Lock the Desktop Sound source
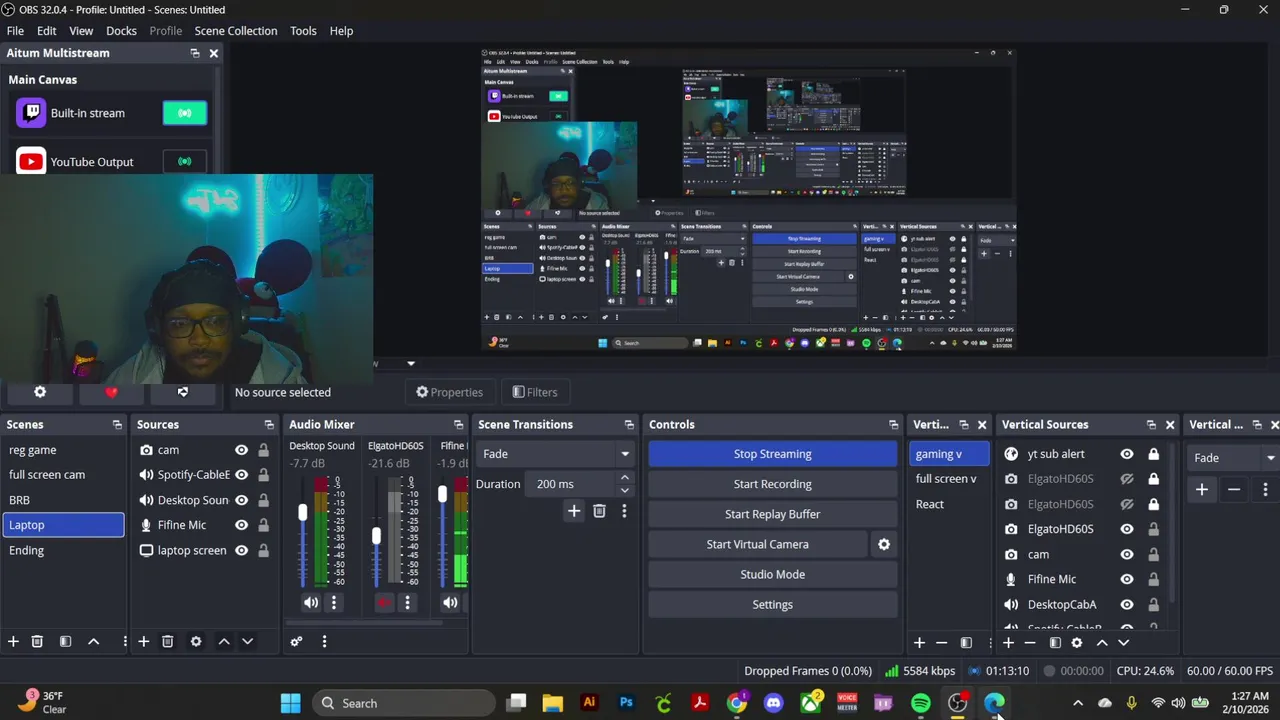The image size is (1280, 720). pyautogui.click(x=263, y=500)
